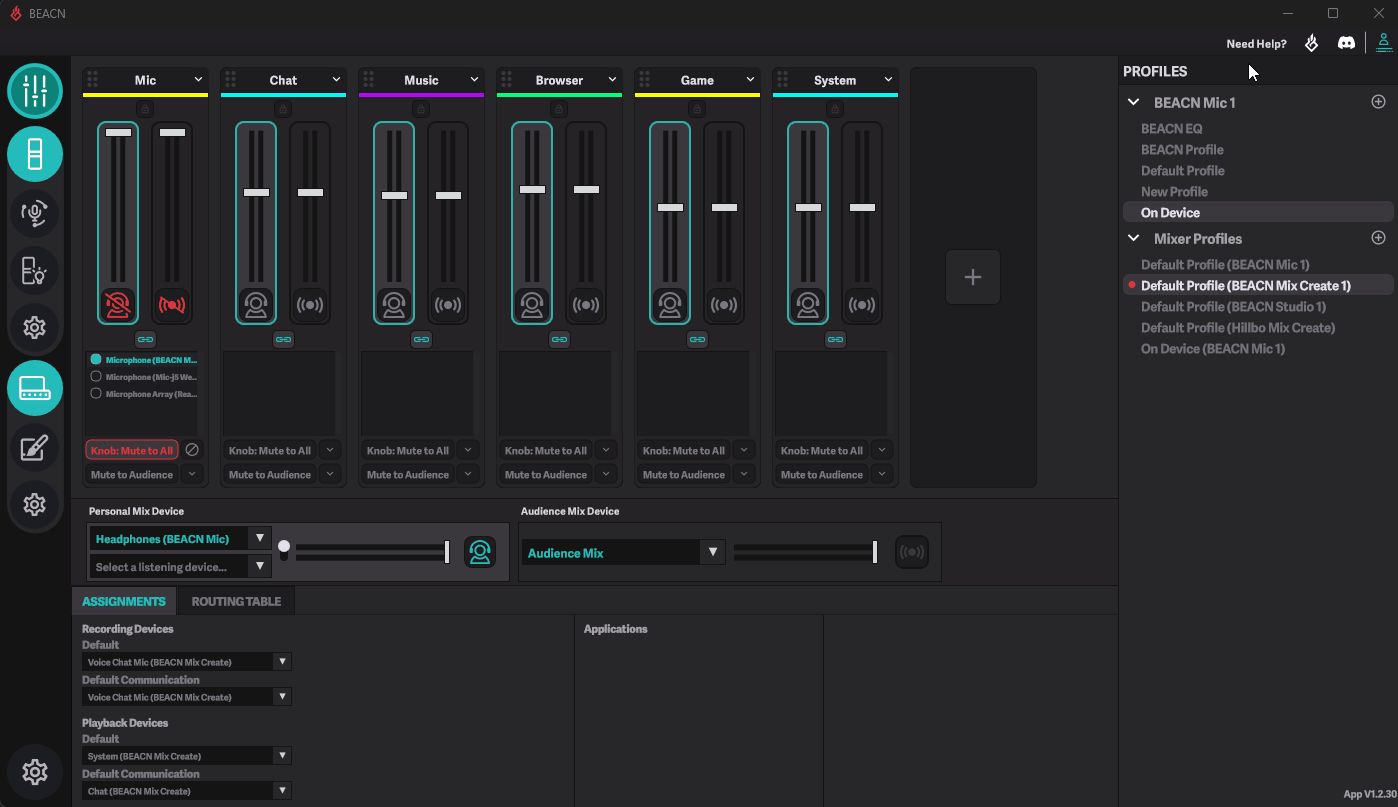Open Playback Default Communication Chat dropdown
Screen dimensions: 1398x807
[186, 791]
